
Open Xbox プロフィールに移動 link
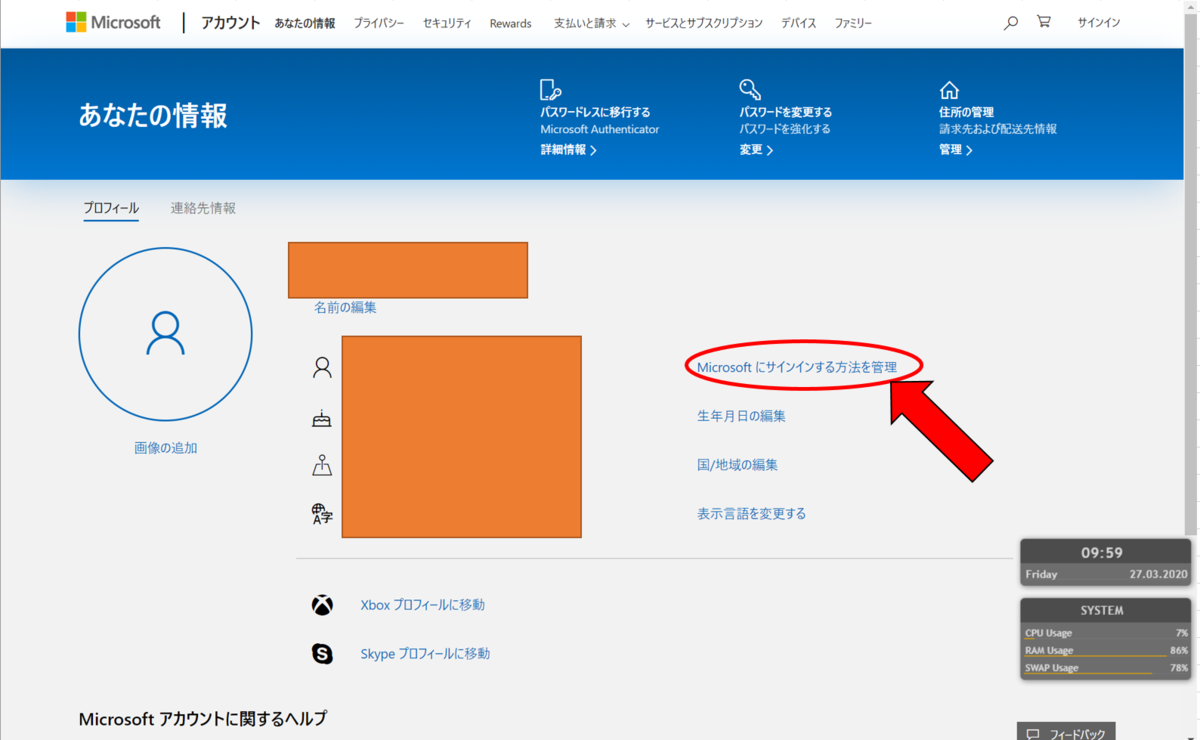click(422, 605)
